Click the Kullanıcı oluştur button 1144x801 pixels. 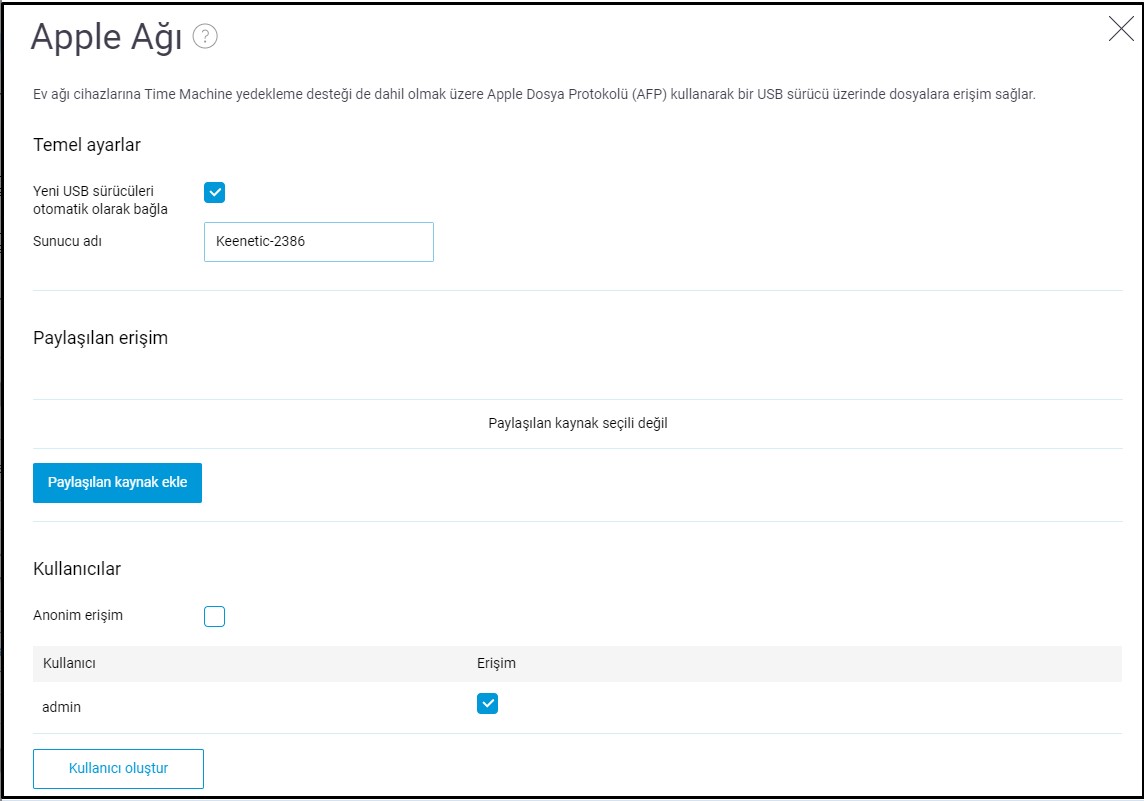coord(118,769)
